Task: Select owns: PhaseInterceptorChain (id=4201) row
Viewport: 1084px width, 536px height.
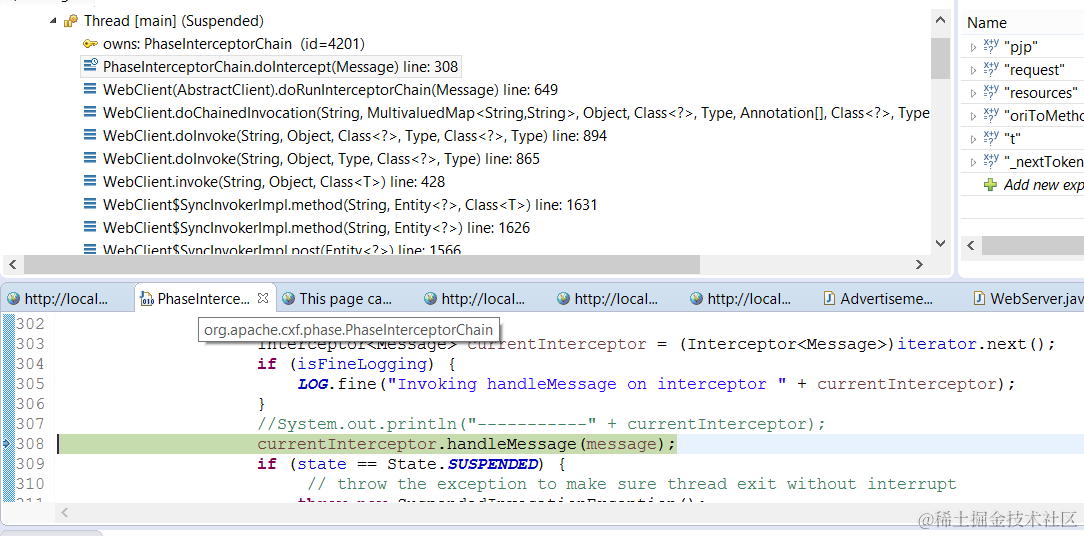Action: click(234, 44)
